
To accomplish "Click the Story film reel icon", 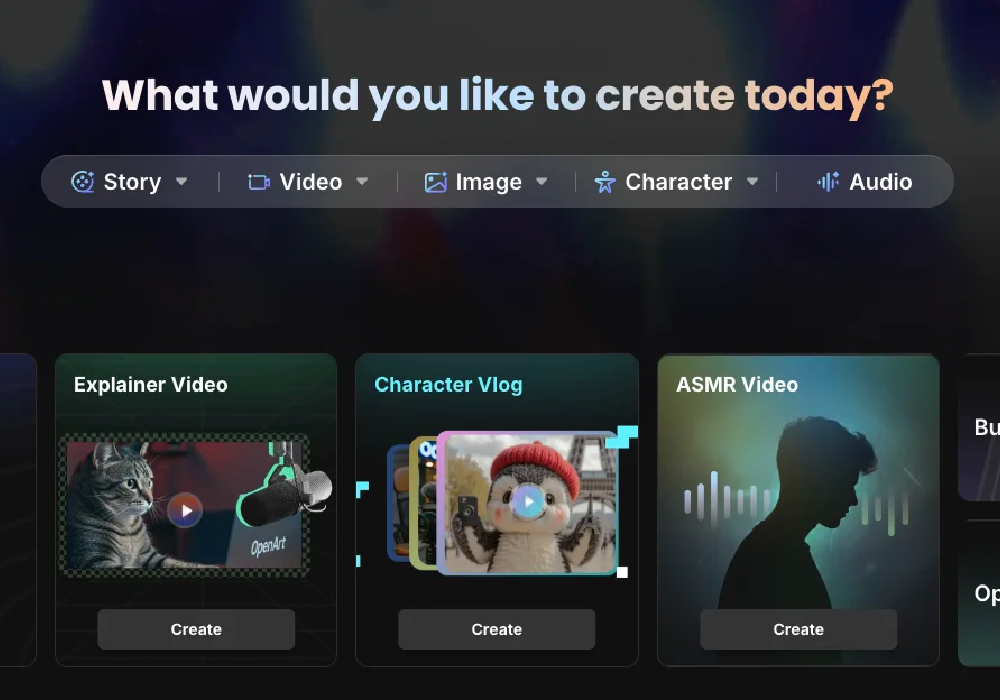I will pyautogui.click(x=82, y=182).
